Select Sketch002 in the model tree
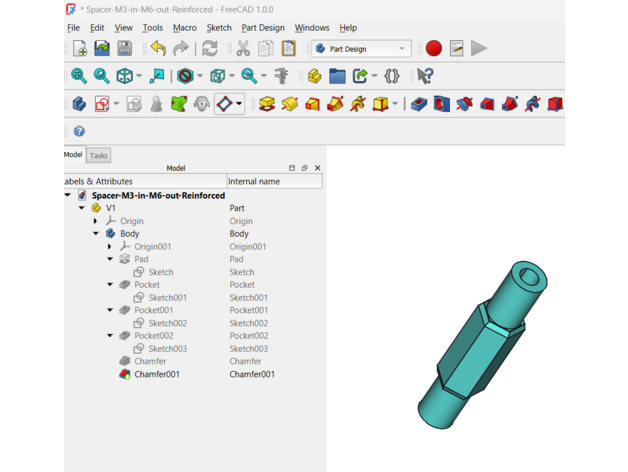The height and width of the screenshot is (472, 628). point(167,323)
